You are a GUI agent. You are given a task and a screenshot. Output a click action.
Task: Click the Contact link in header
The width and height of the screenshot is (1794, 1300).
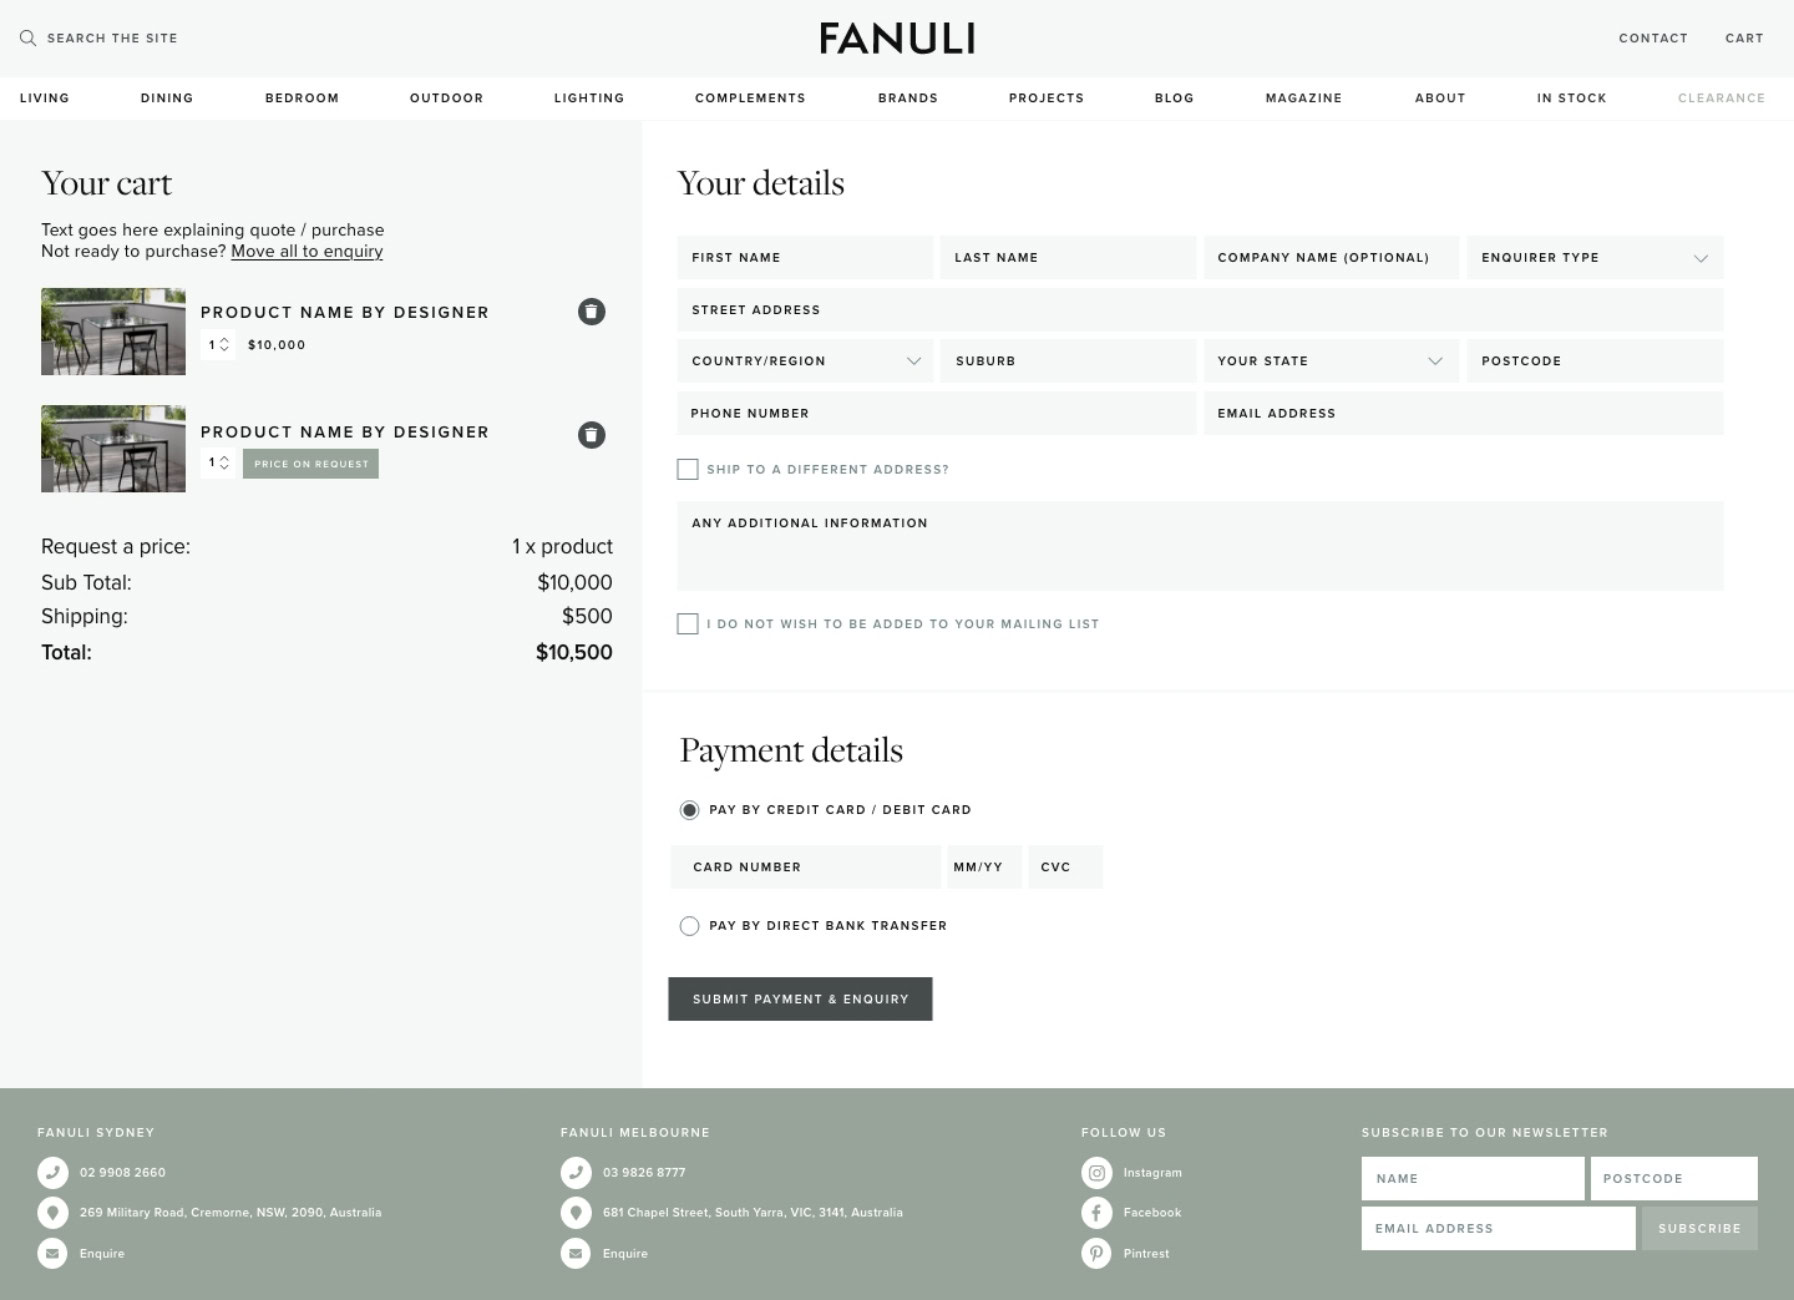pyautogui.click(x=1653, y=38)
